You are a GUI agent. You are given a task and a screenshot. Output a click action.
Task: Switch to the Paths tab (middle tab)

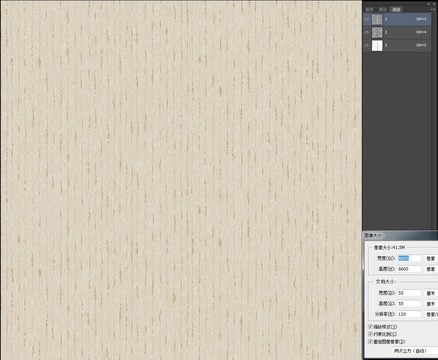point(382,10)
